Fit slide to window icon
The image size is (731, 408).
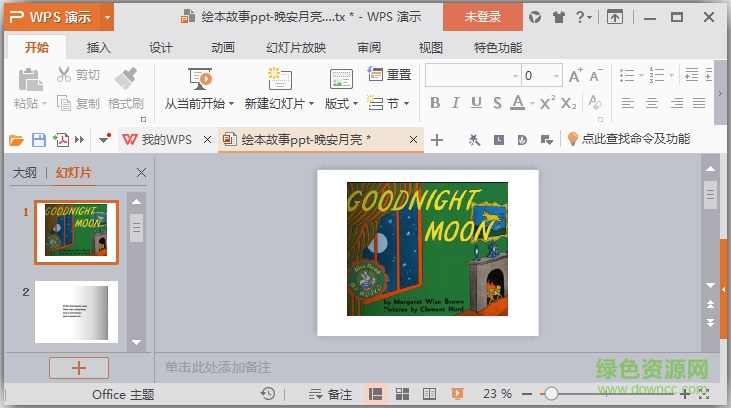[x=704, y=394]
